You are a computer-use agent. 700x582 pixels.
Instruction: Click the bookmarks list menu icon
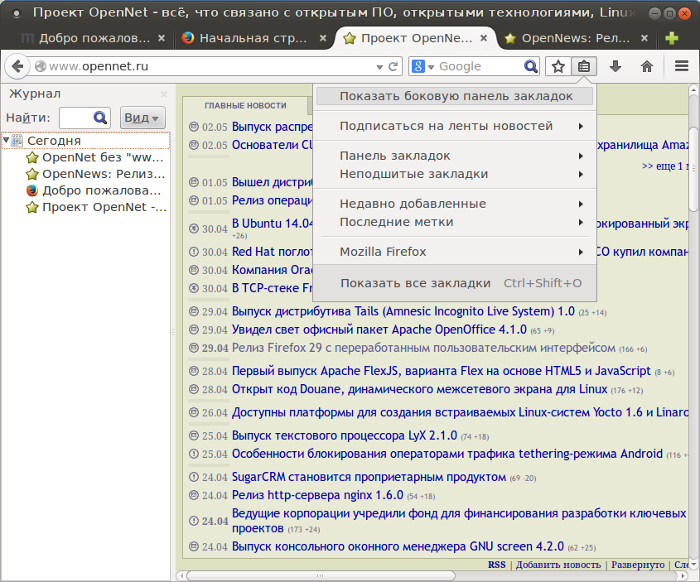pos(584,66)
